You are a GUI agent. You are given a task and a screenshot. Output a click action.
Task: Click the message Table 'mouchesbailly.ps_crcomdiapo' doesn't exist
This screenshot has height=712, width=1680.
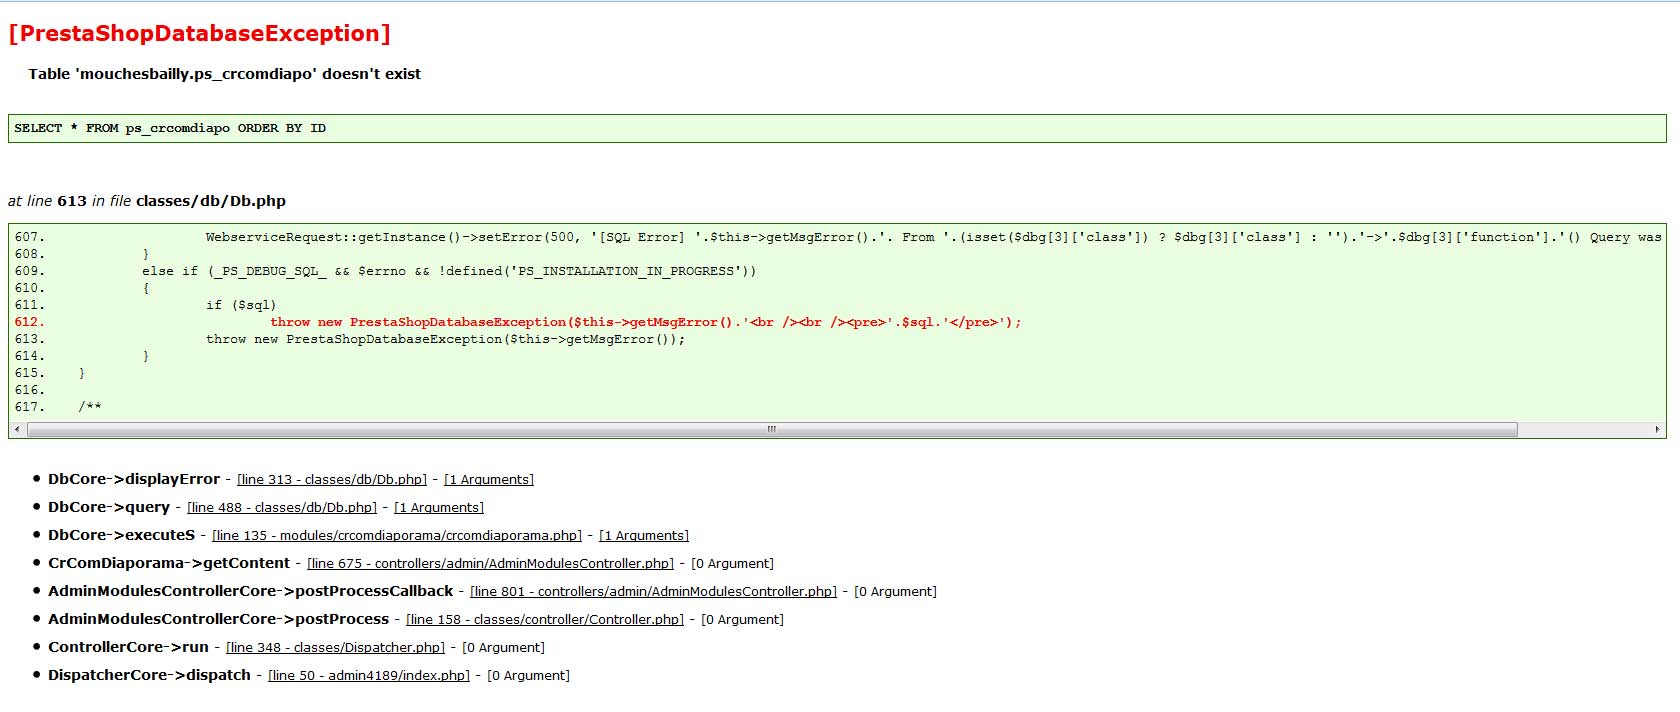coord(224,74)
